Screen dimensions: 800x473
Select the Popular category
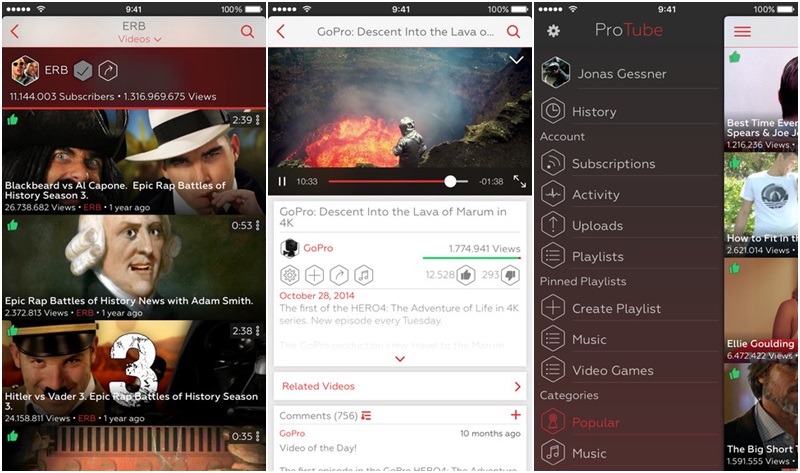629,422
